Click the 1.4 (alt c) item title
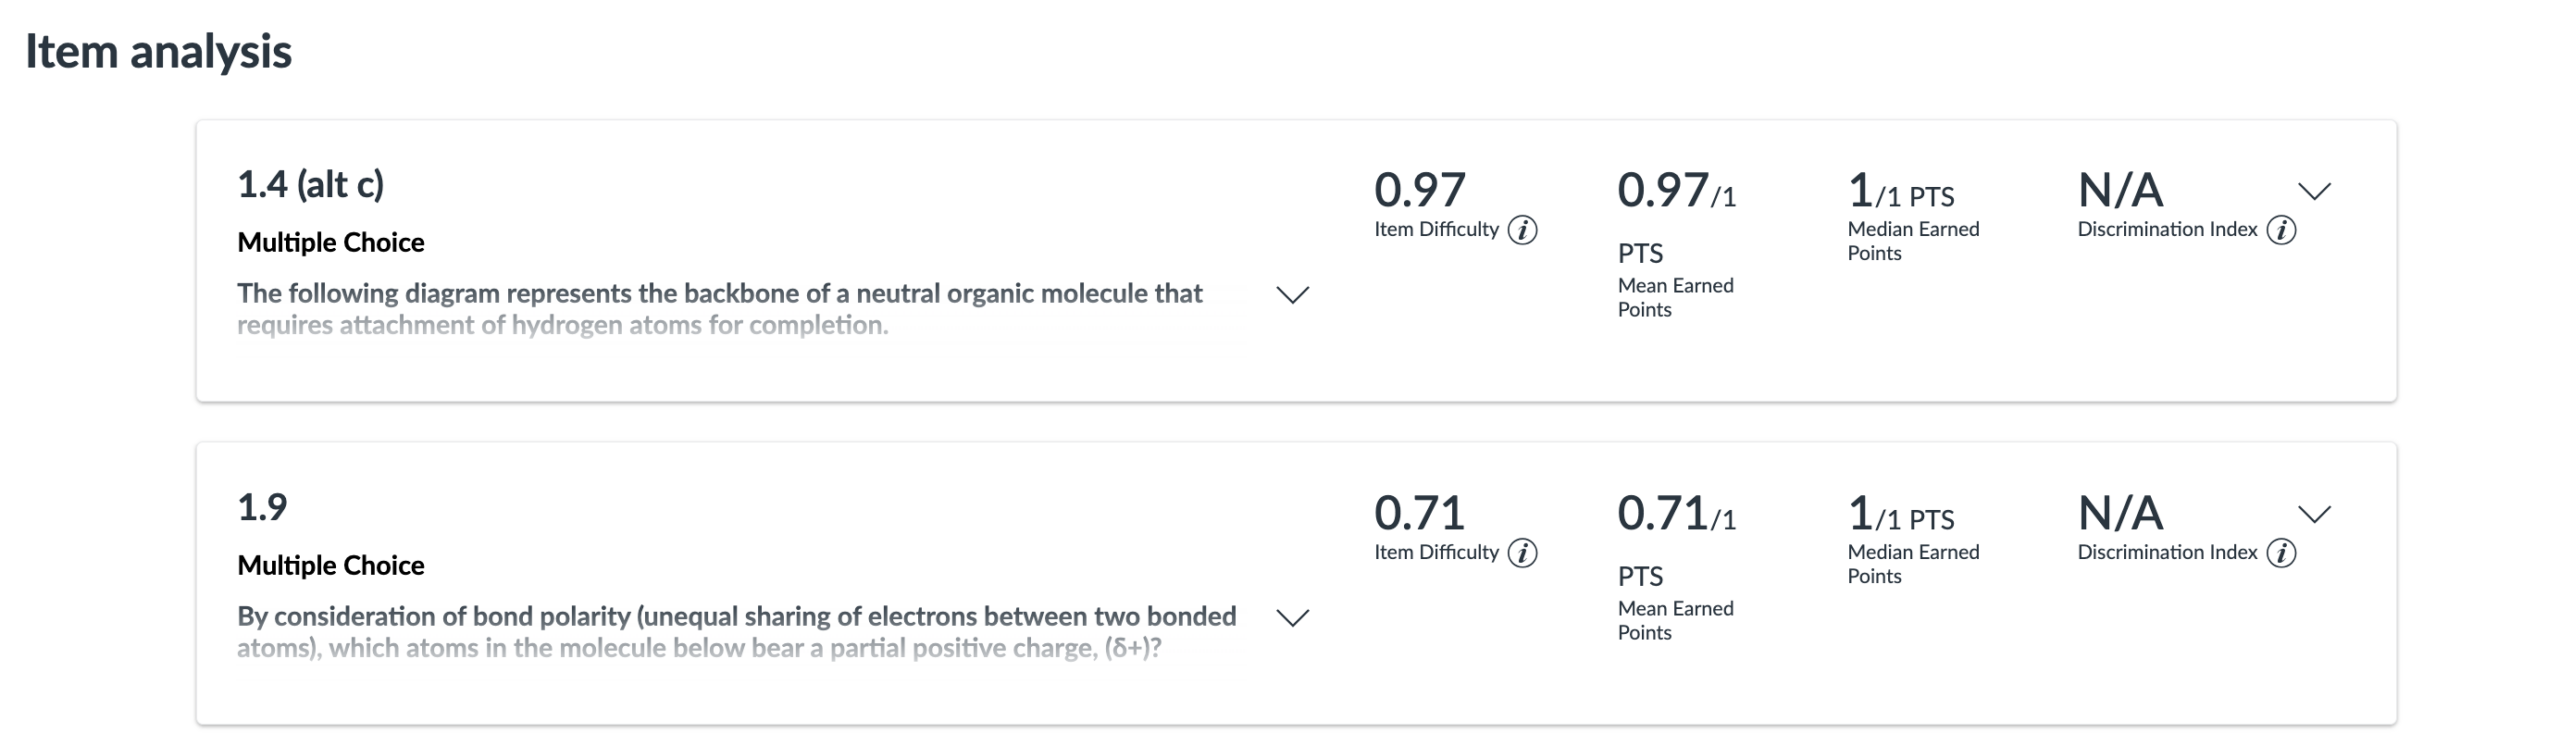The width and height of the screenshot is (2560, 746). (x=310, y=185)
